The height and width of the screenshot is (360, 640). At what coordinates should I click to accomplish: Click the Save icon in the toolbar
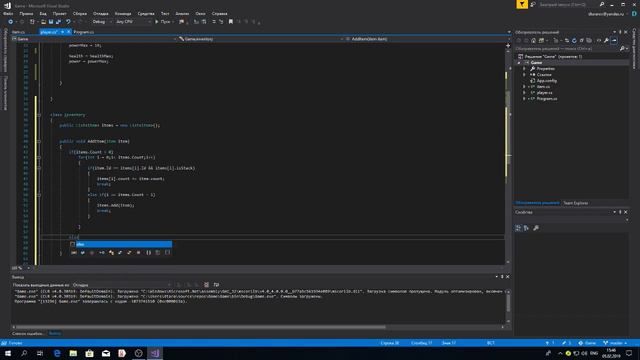coord(51,22)
